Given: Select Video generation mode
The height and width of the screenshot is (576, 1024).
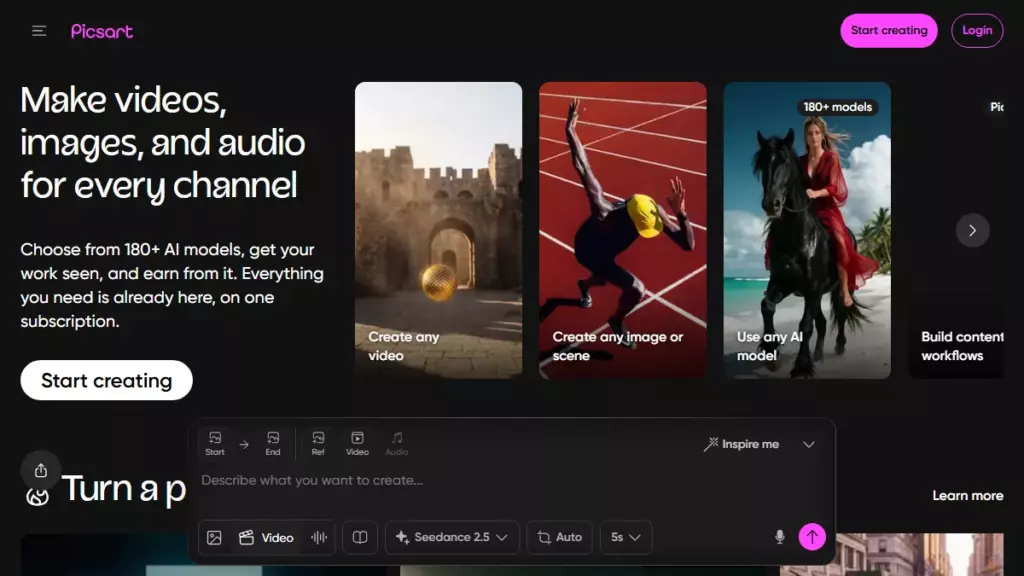Looking at the screenshot, I should (x=266, y=537).
